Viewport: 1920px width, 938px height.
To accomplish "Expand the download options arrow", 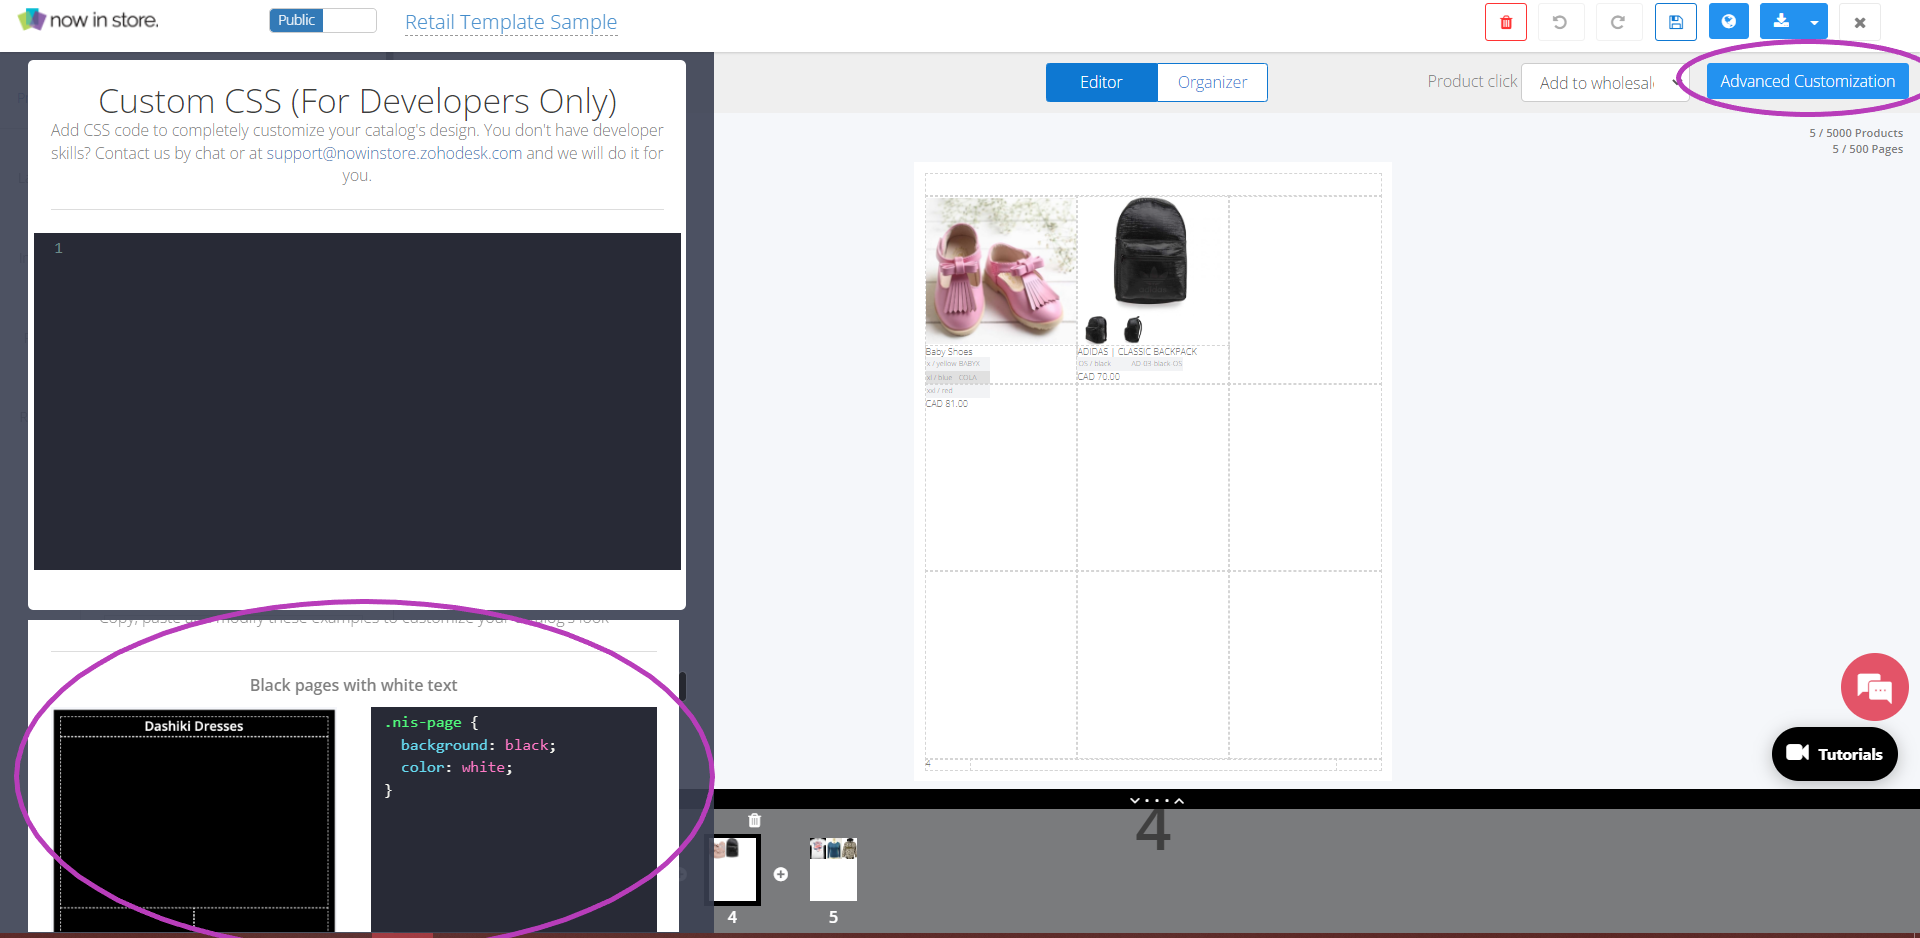I will click(1814, 22).
